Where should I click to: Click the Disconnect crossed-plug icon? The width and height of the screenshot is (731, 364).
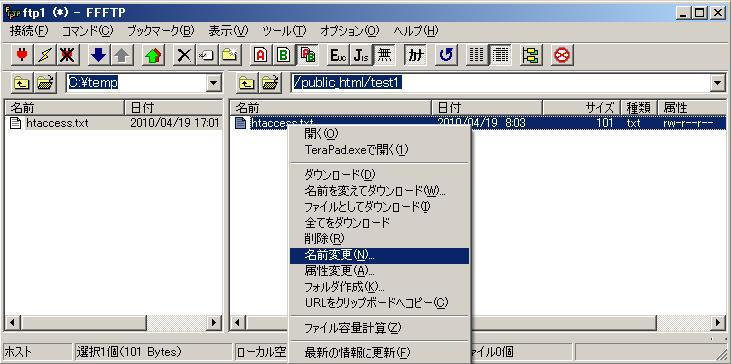(68, 55)
